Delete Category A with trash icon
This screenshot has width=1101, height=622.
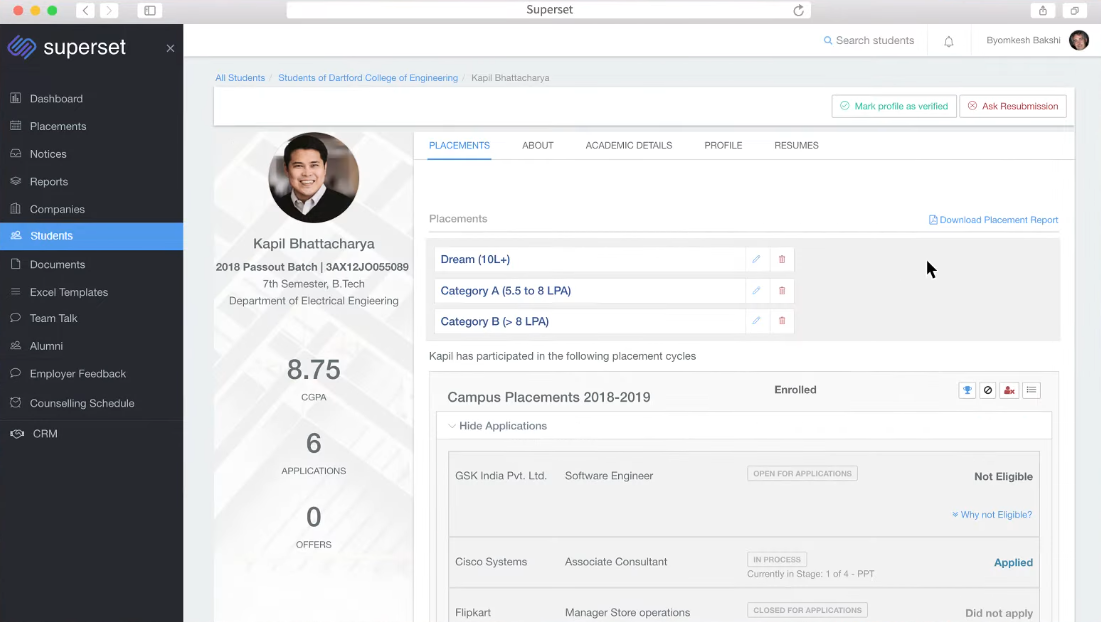[x=782, y=291]
